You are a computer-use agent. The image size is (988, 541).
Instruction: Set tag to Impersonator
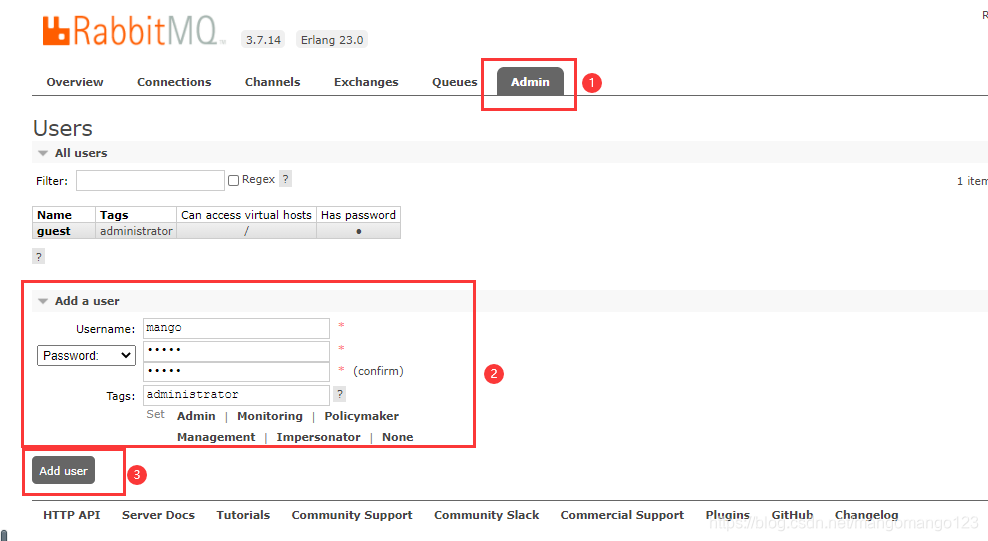[318, 437]
